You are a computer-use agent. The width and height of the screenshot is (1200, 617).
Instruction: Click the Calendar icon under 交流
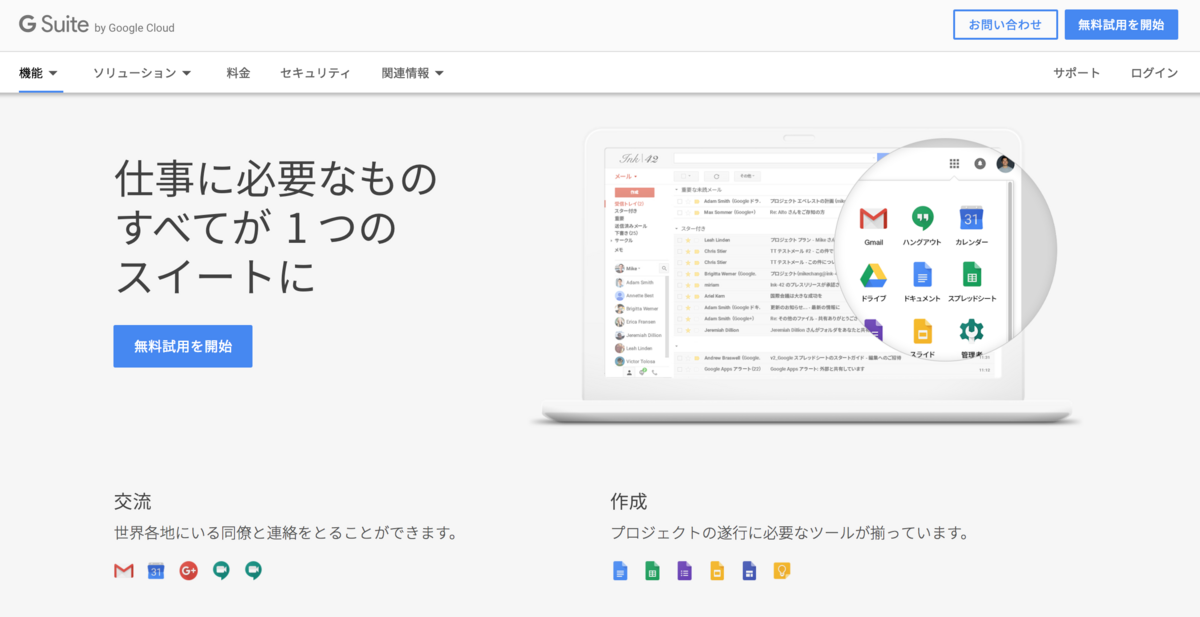tap(156, 571)
